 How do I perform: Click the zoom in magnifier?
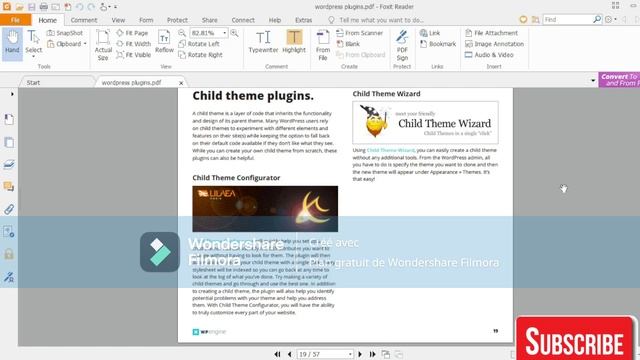pos(234,33)
